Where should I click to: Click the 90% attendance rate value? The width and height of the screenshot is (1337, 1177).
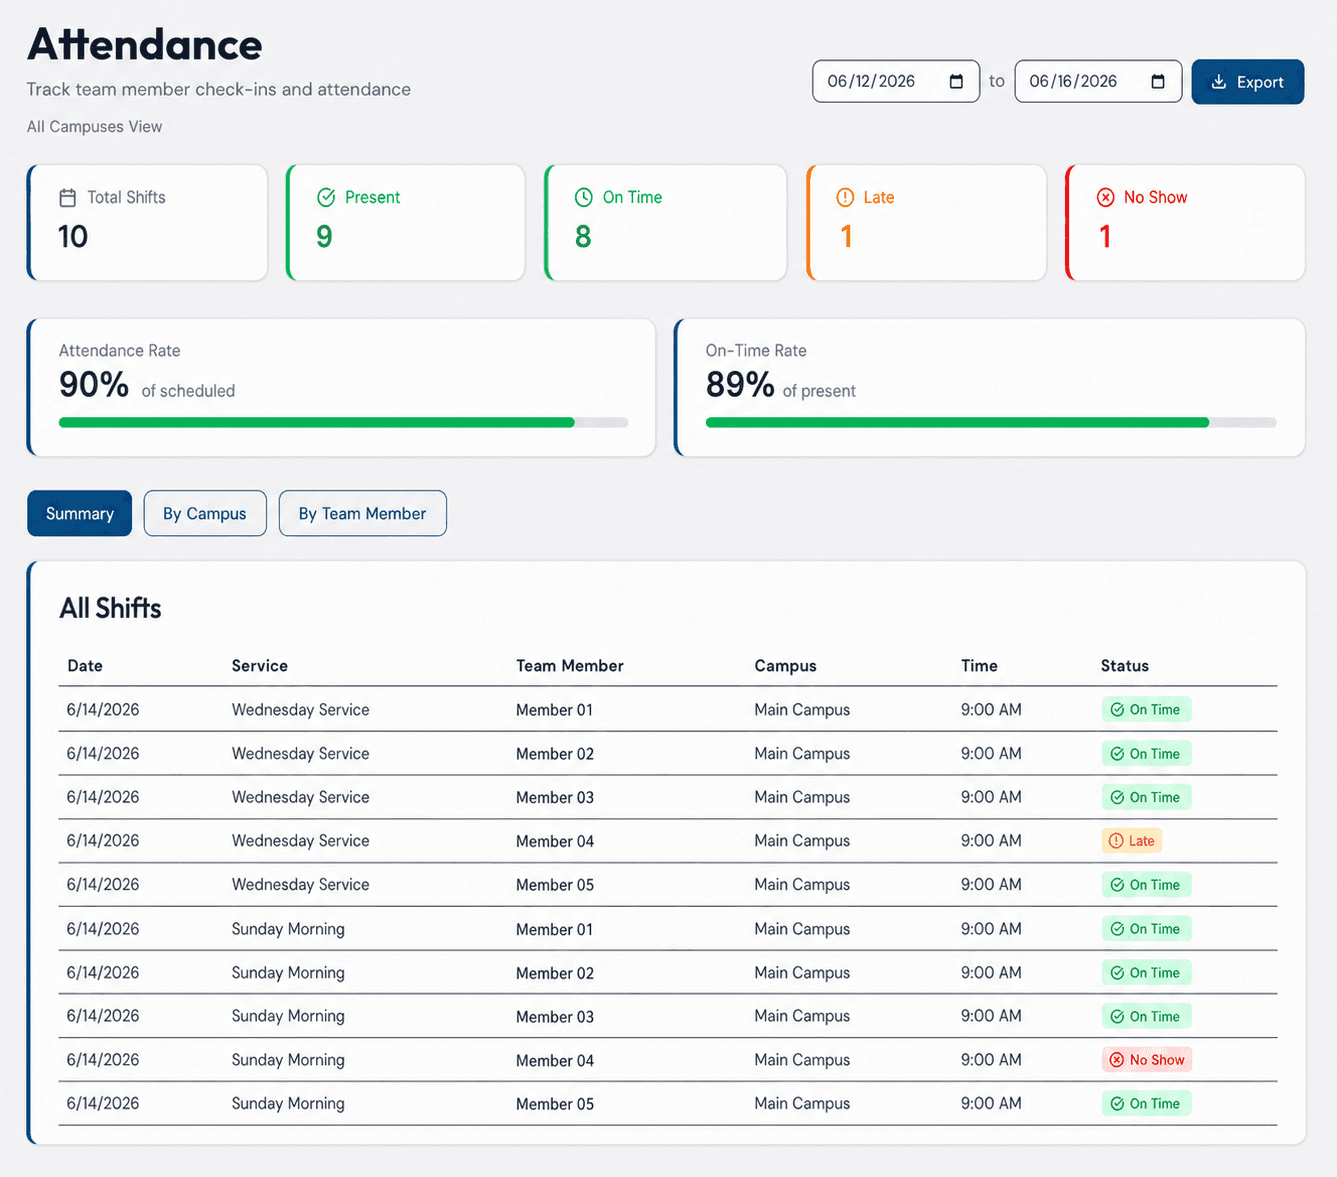pos(94,384)
